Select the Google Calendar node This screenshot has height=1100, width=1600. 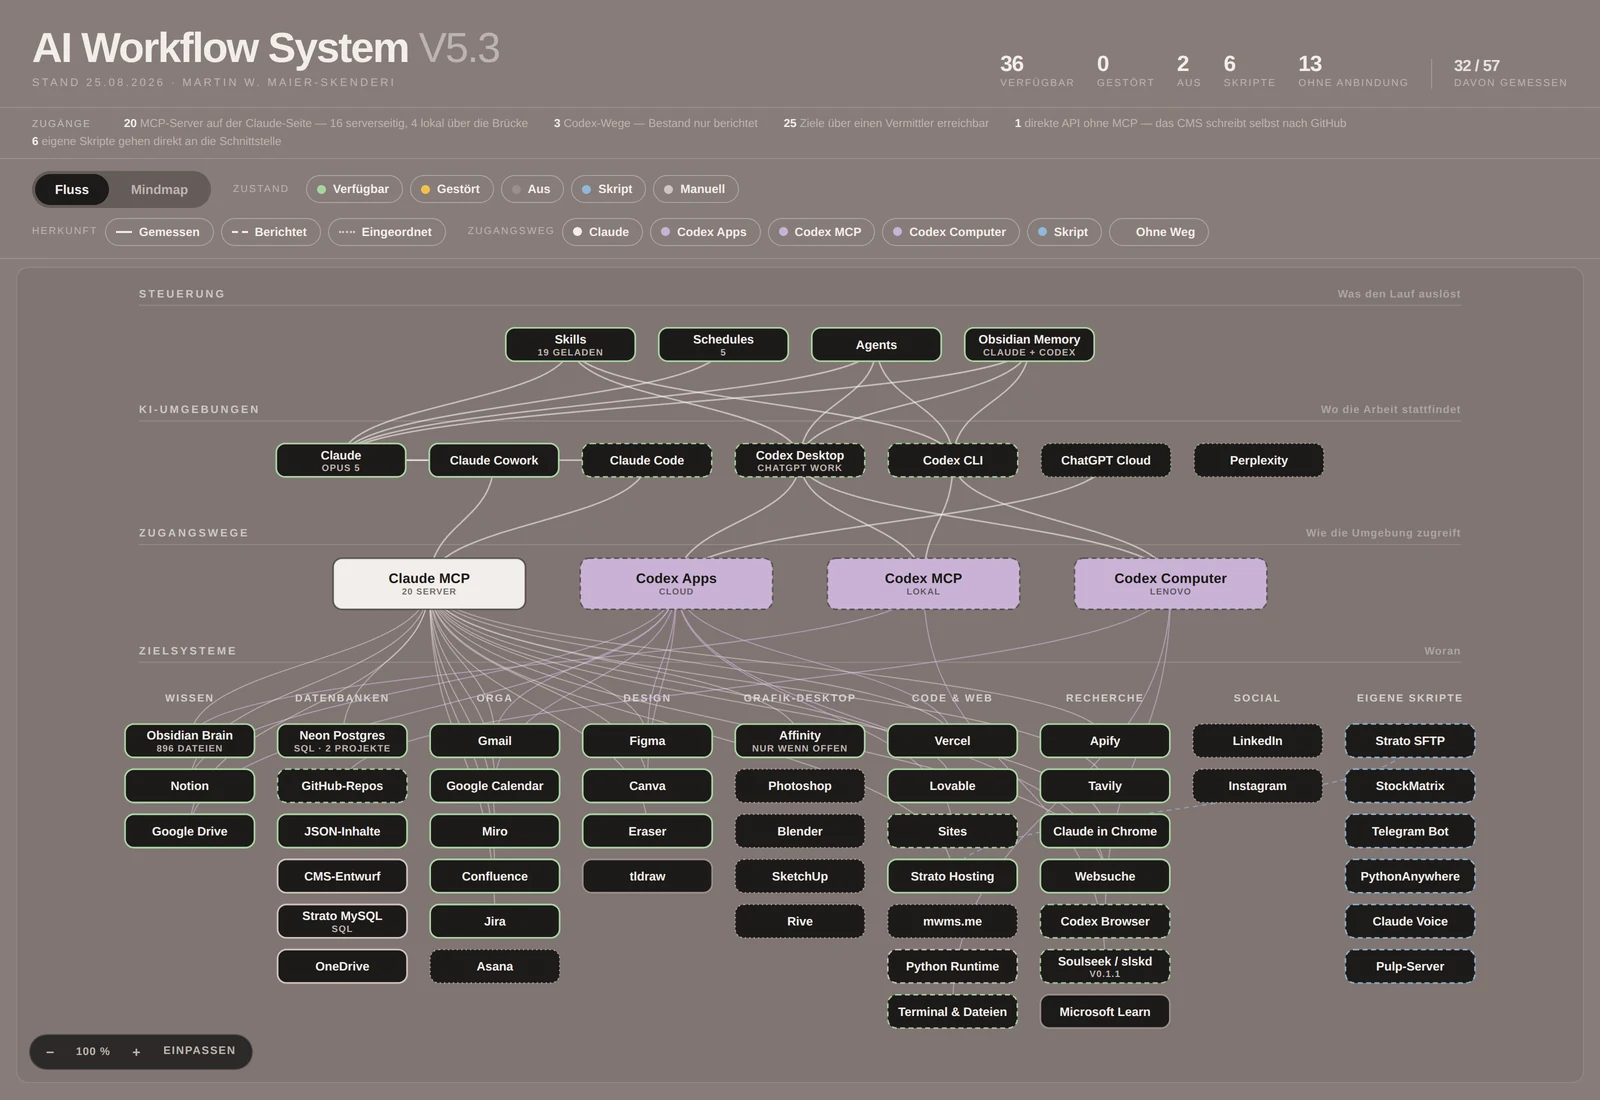[x=495, y=786]
